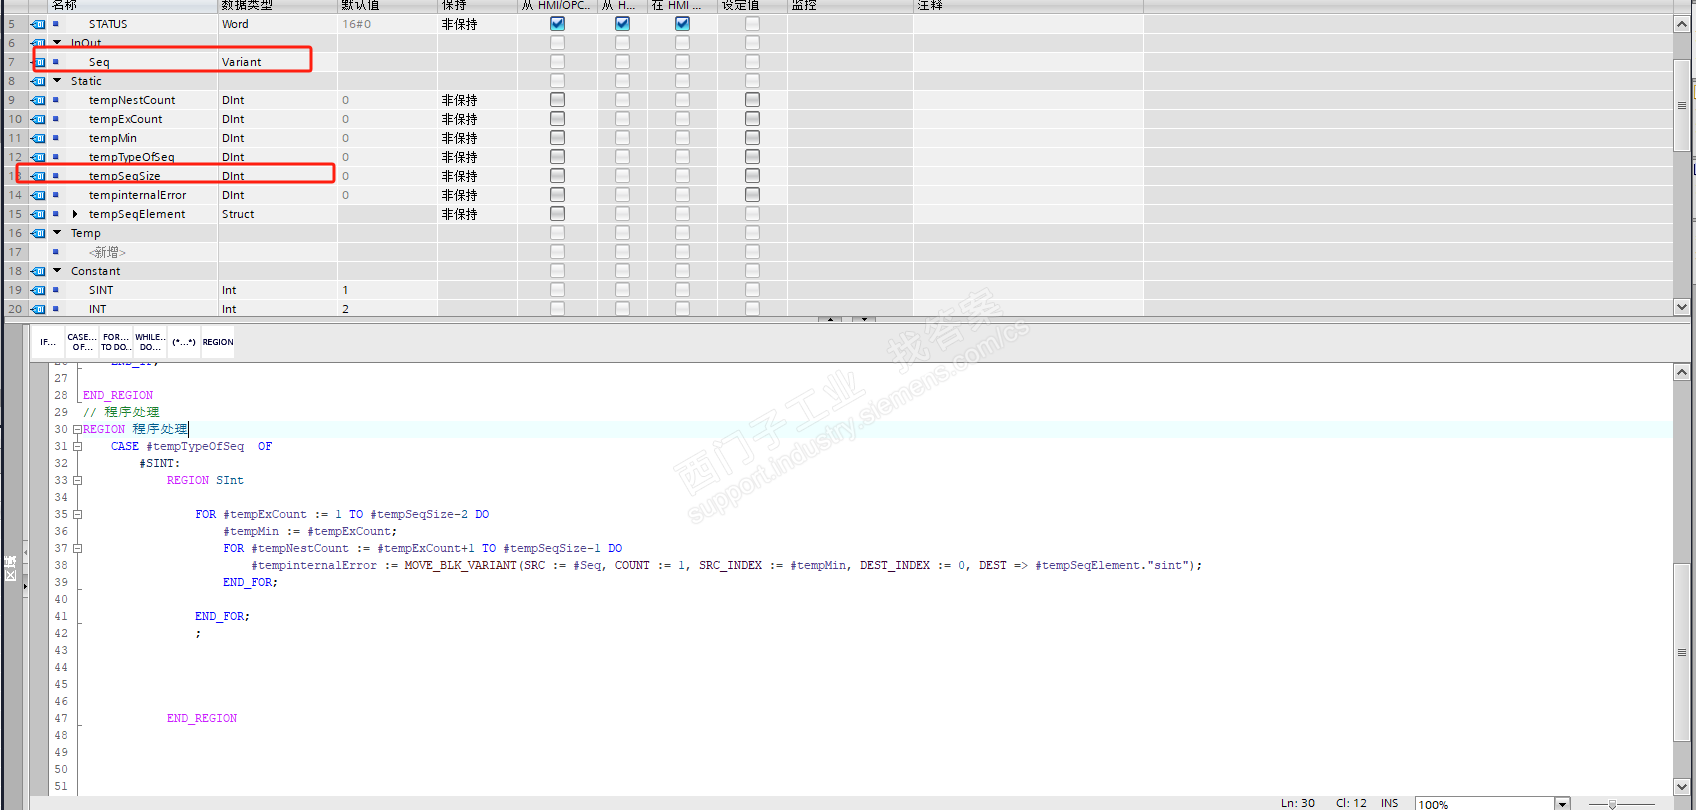The width and height of the screenshot is (1696, 810).
Task: Click the tag icon of the Temp section
Action: (x=39, y=233)
